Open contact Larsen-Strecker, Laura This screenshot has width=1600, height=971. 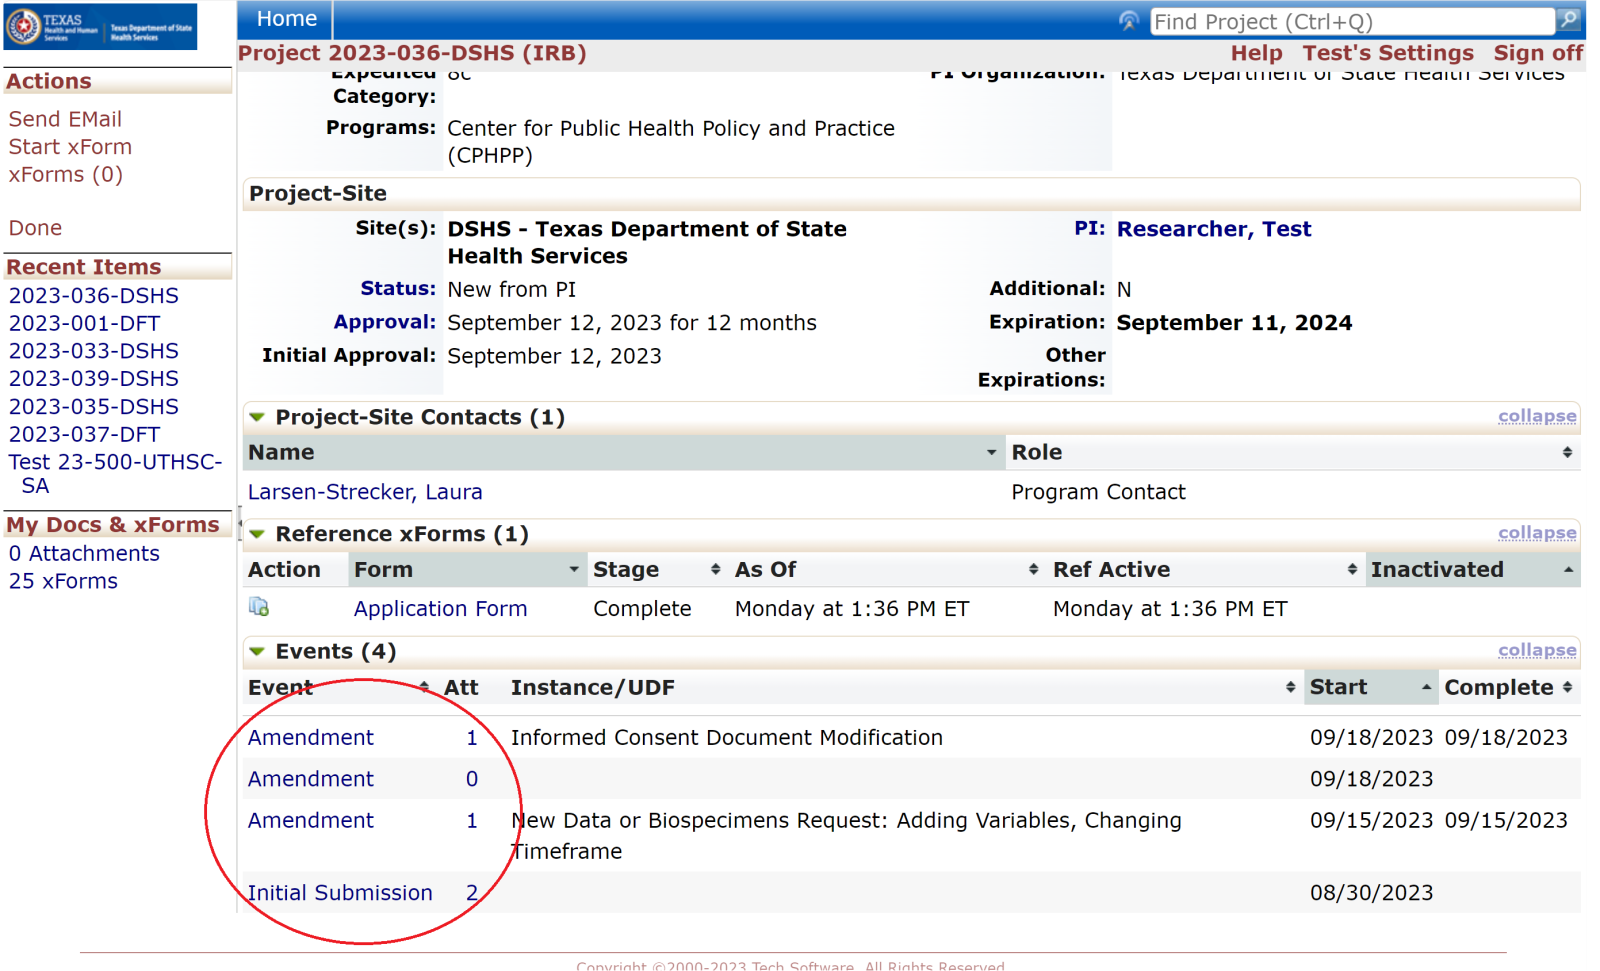click(364, 491)
